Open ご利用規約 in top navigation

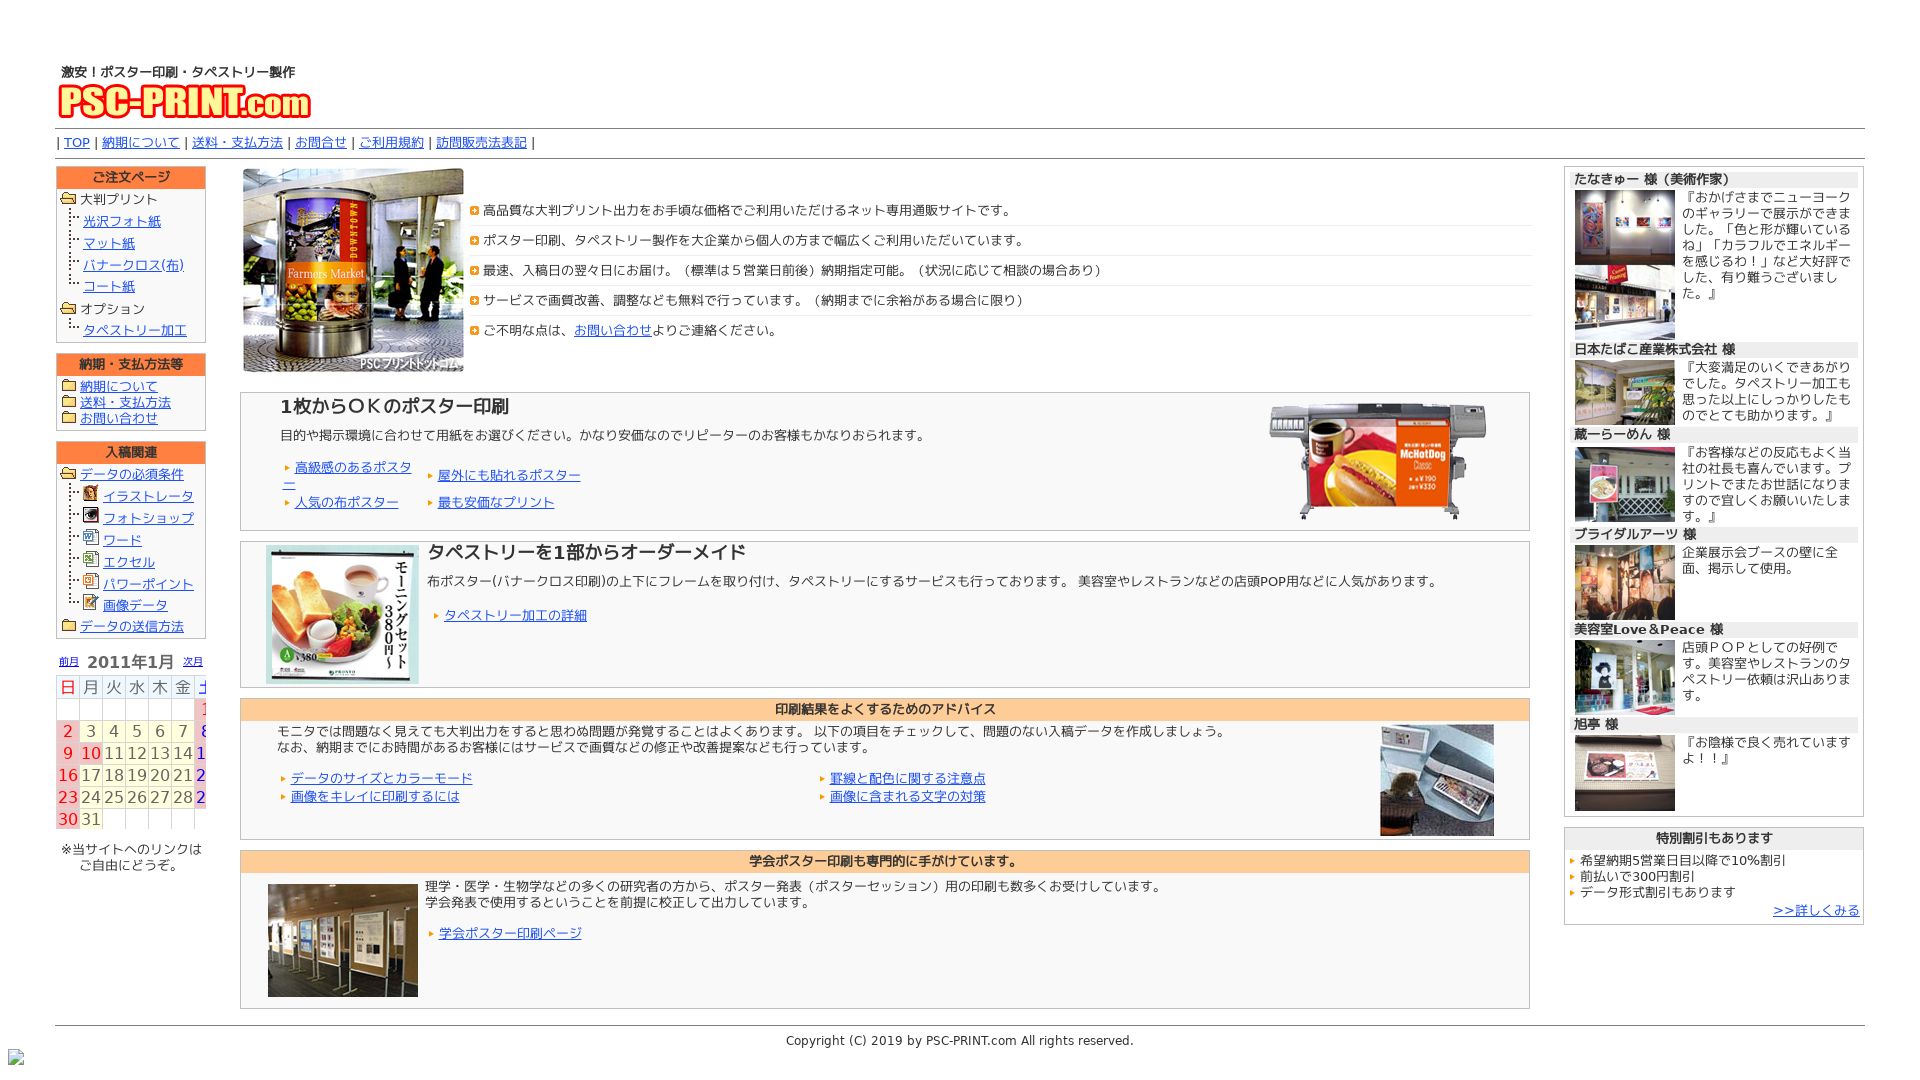[x=391, y=143]
